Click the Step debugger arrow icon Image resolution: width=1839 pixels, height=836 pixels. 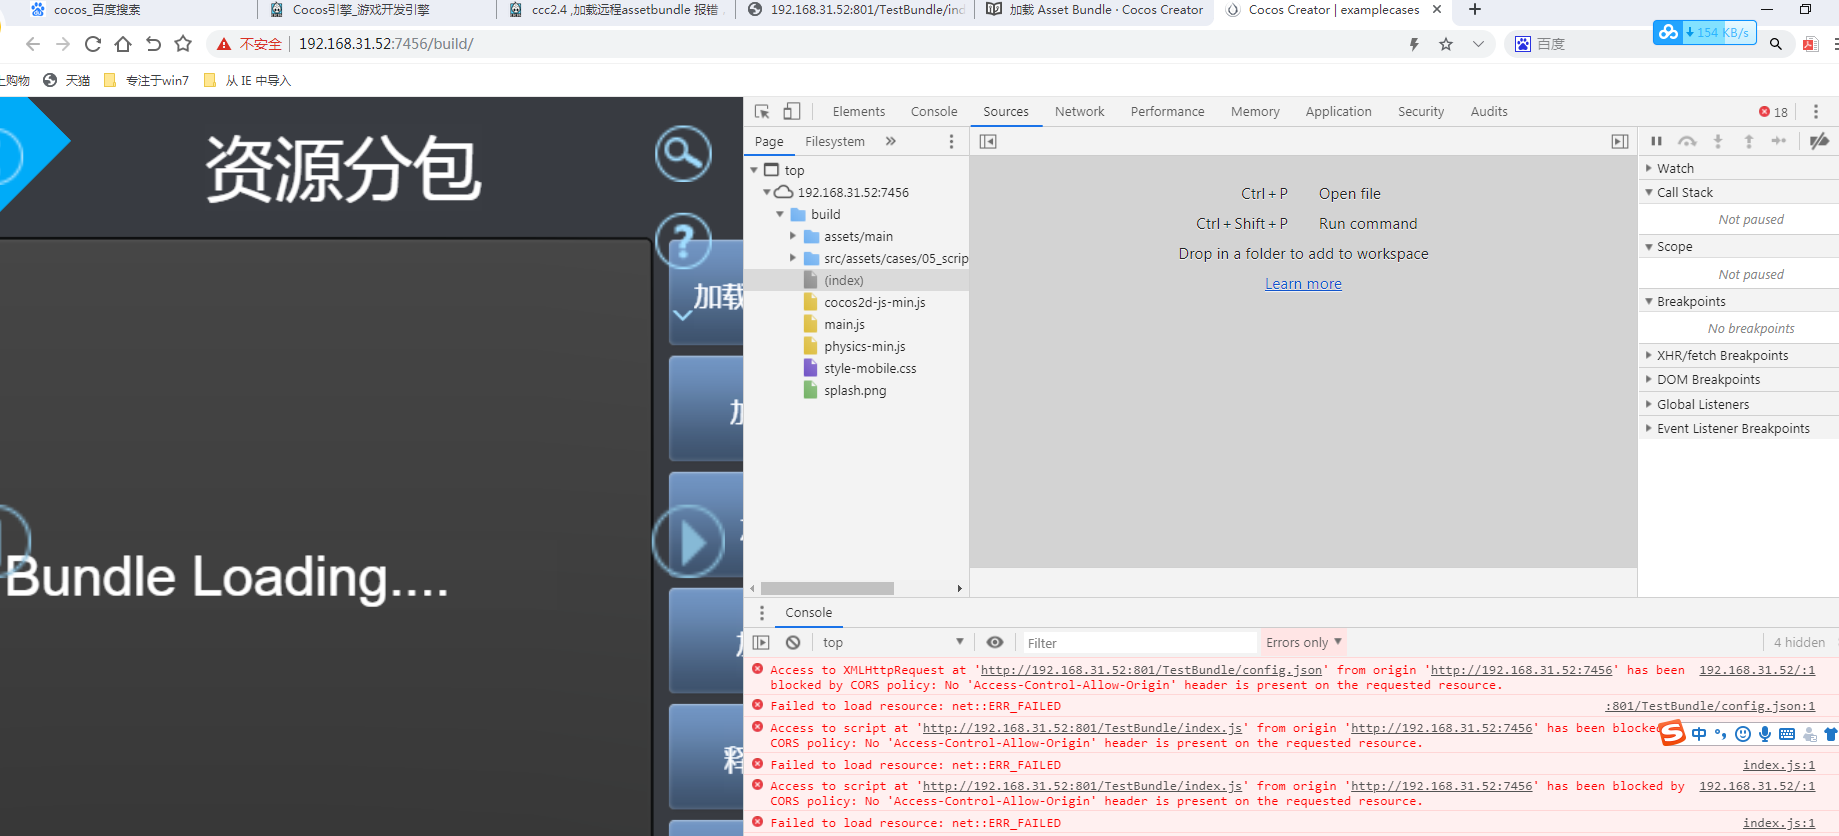[1779, 142]
